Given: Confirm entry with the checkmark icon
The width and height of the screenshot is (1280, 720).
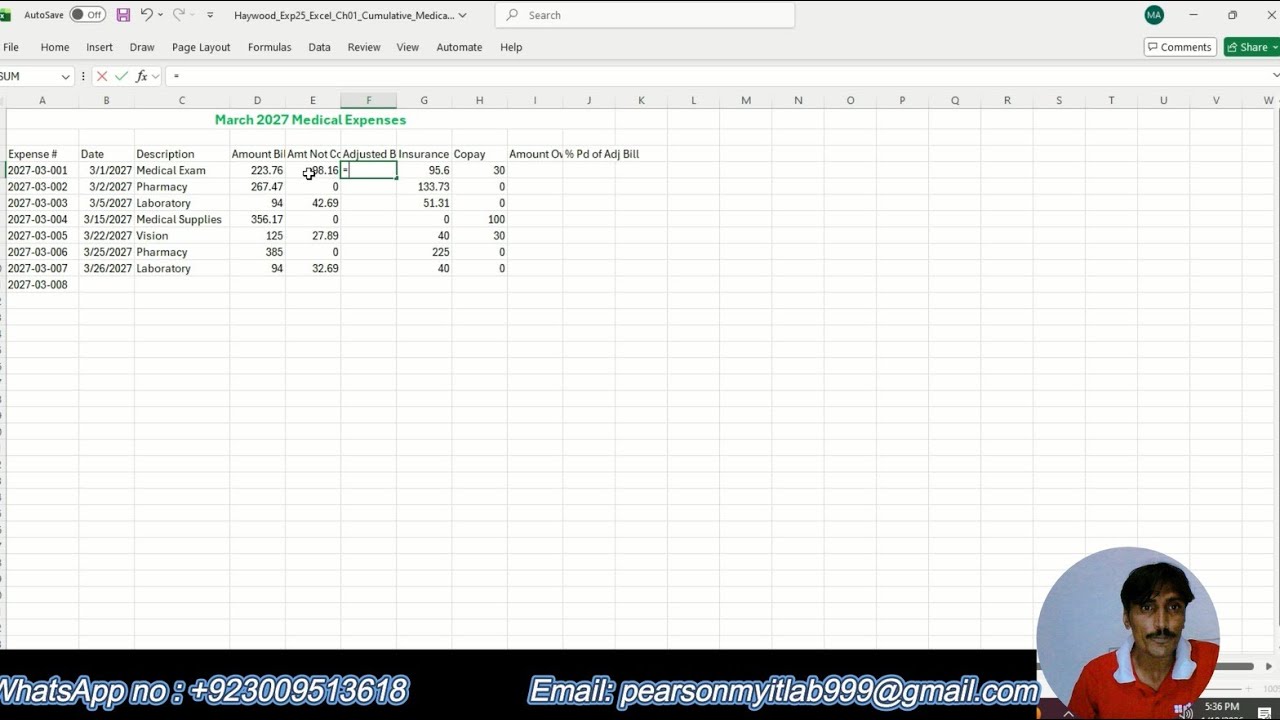Looking at the screenshot, I should click(x=121, y=76).
